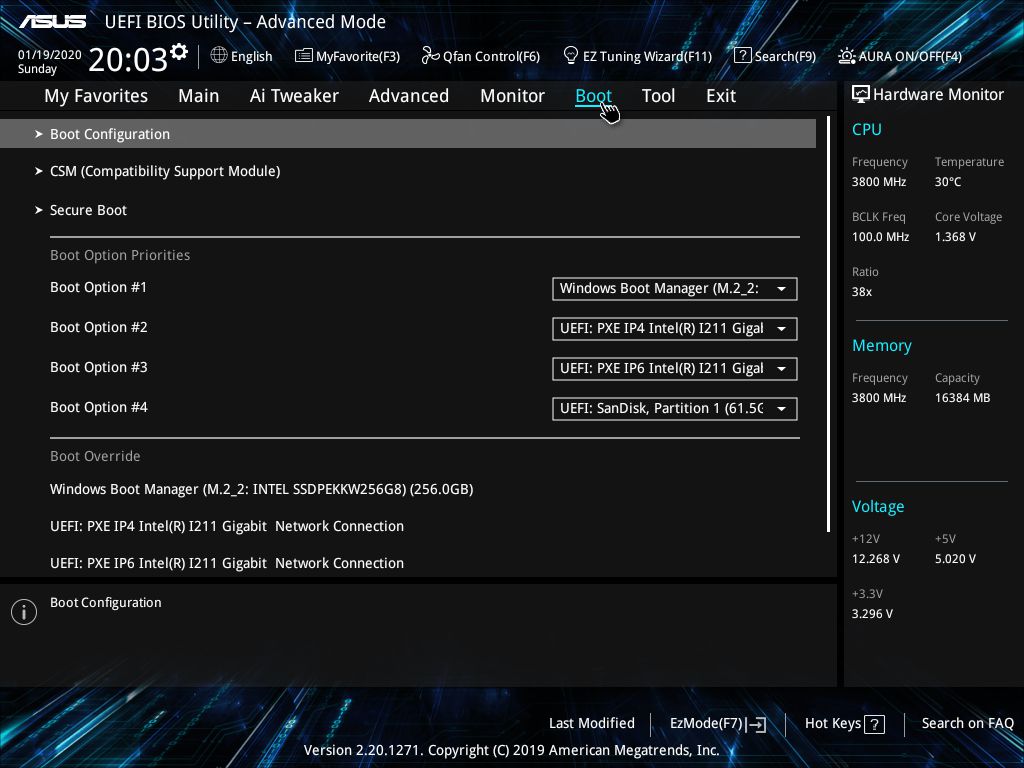
Task: Toggle AURA ON/OFF(F4)
Action: pyautogui.click(x=900, y=56)
